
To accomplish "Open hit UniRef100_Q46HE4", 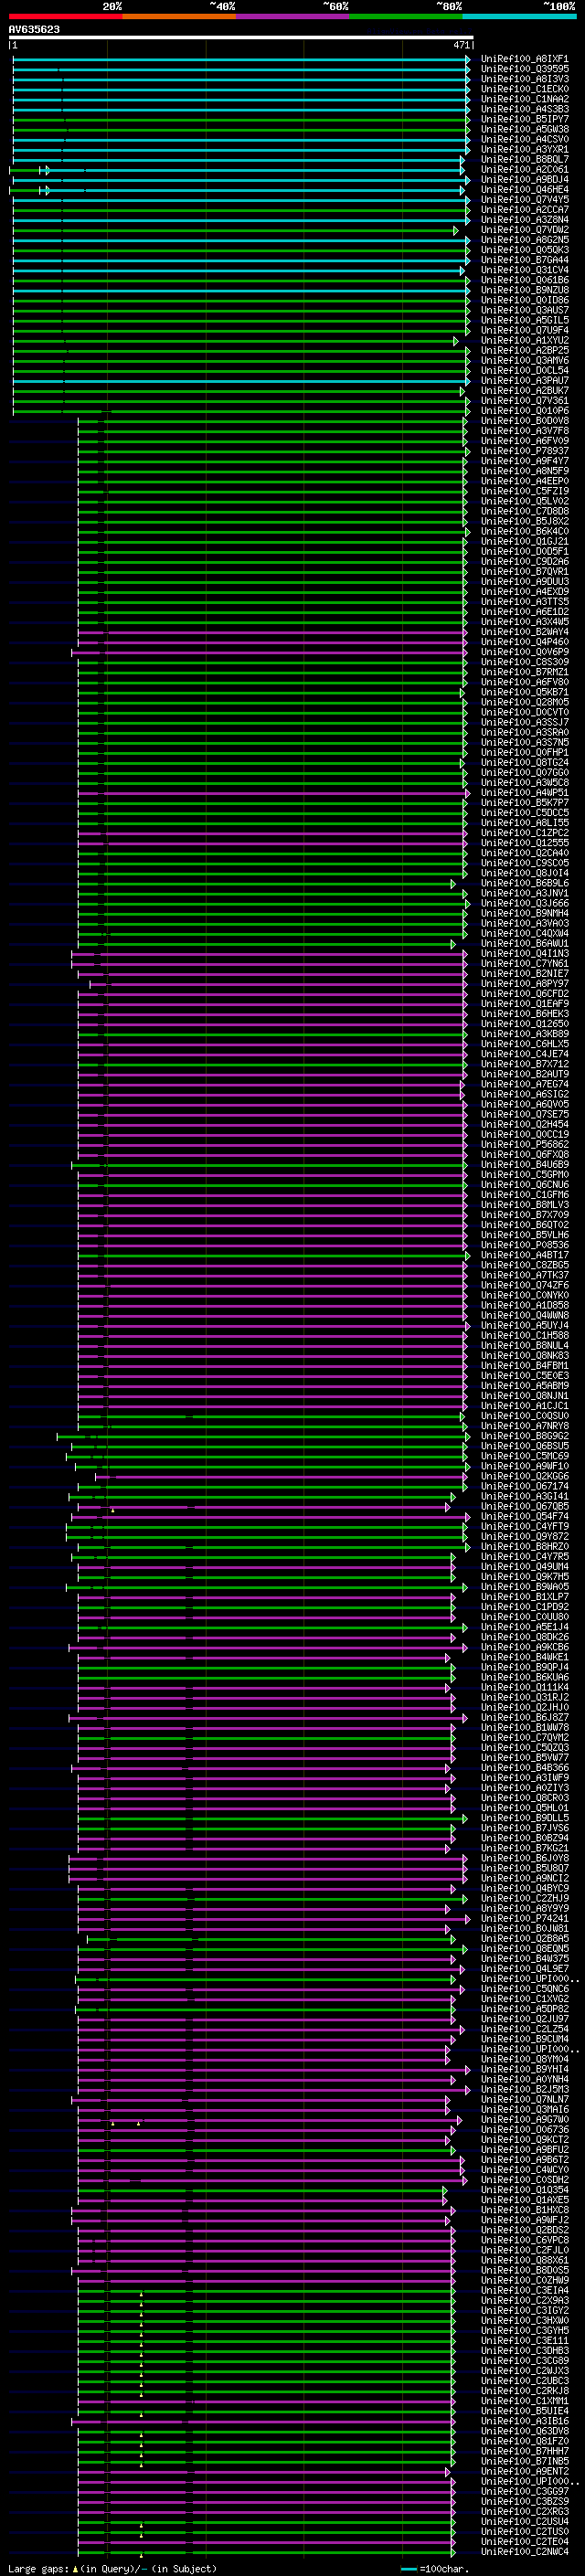I will pos(524,190).
